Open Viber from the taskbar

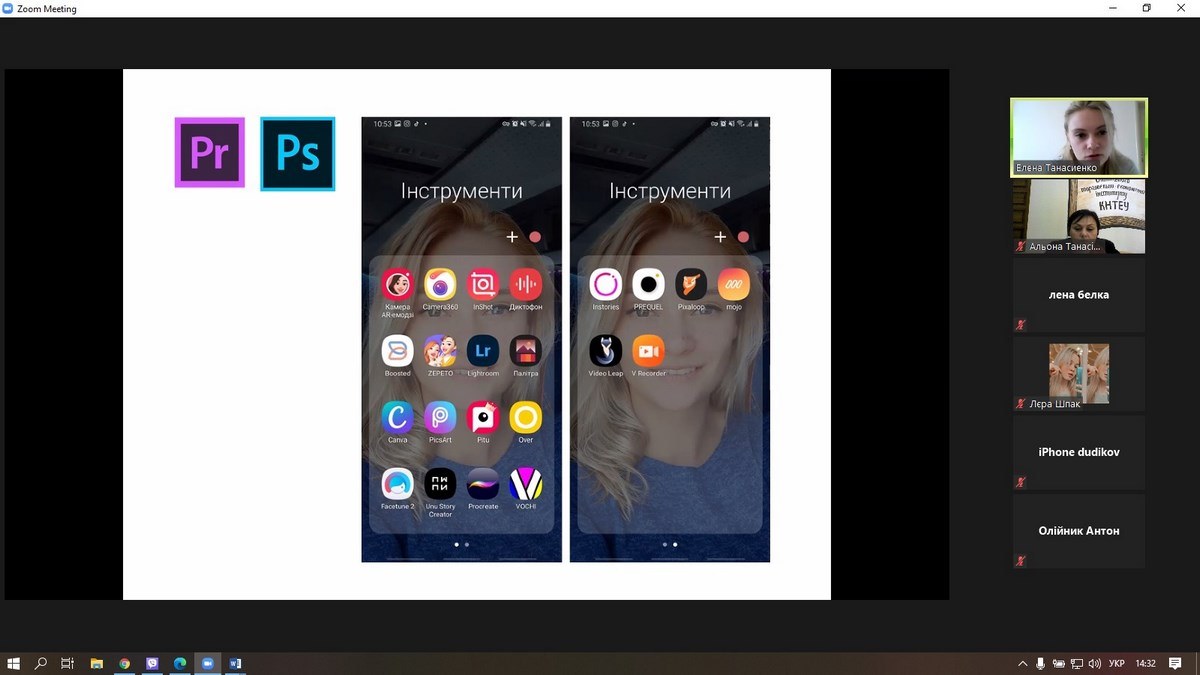pyautogui.click(x=152, y=663)
